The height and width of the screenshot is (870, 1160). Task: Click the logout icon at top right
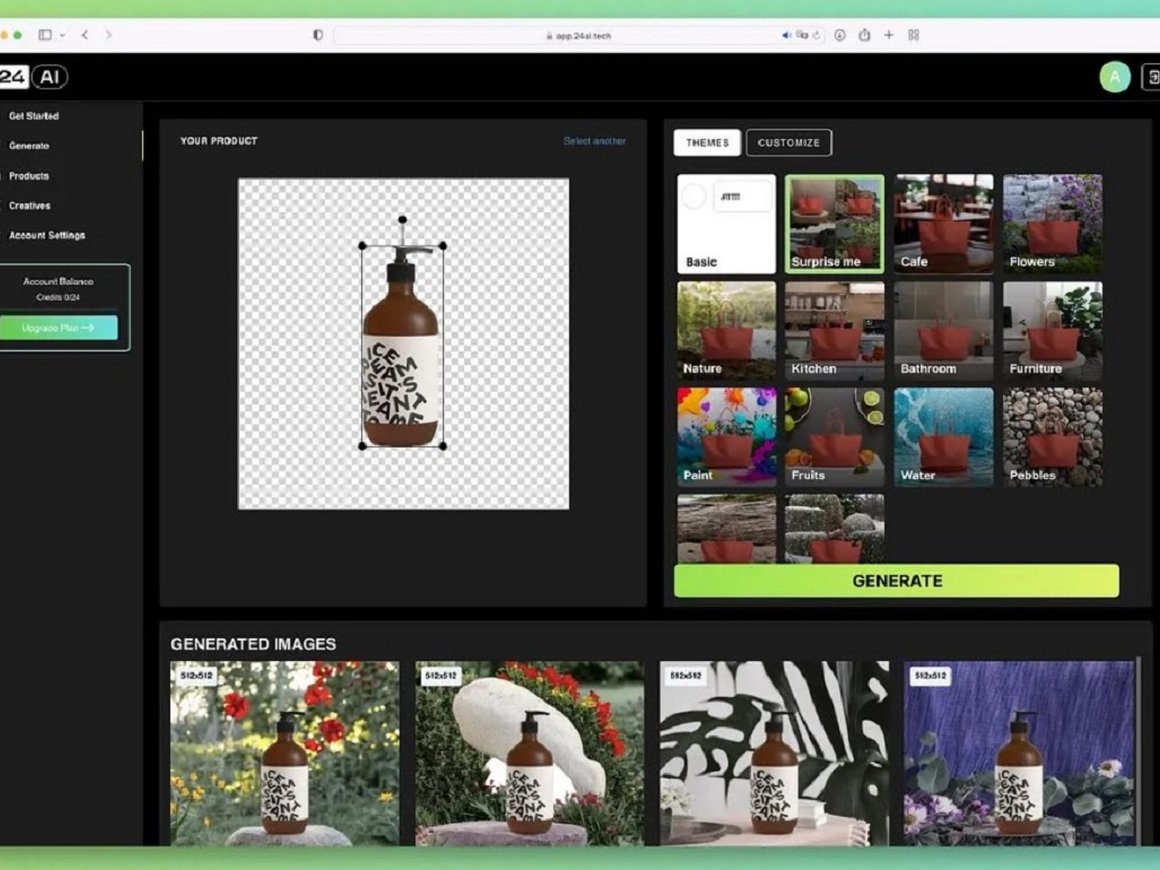[1150, 77]
